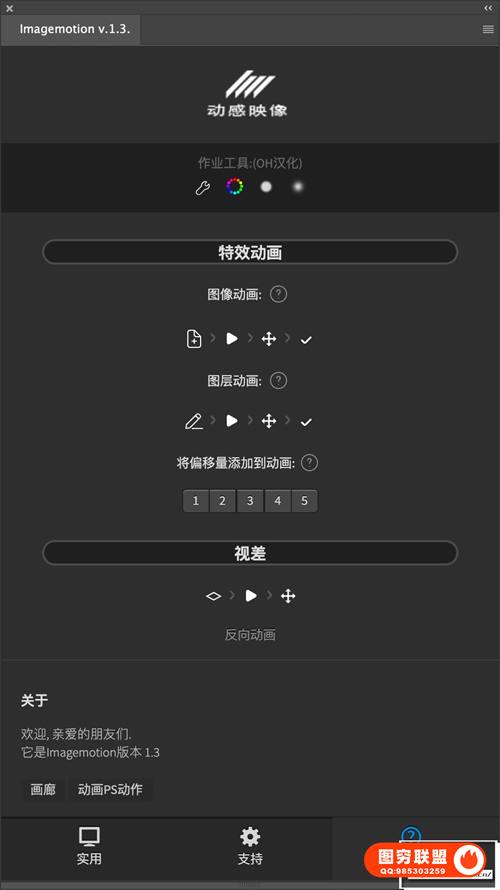This screenshot has height=890, width=500.
Task: Select the hard round brush dot icon
Action: 266,187
